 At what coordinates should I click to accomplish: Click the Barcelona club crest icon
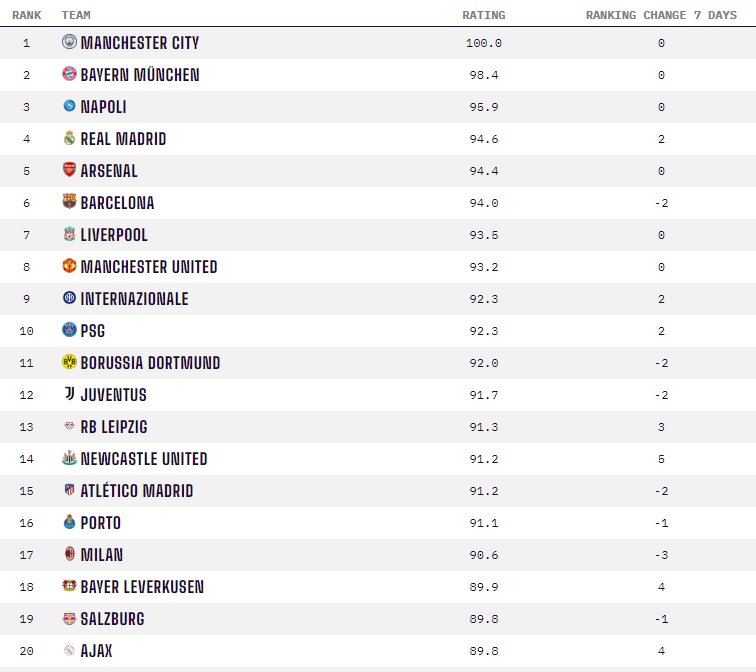(x=69, y=203)
